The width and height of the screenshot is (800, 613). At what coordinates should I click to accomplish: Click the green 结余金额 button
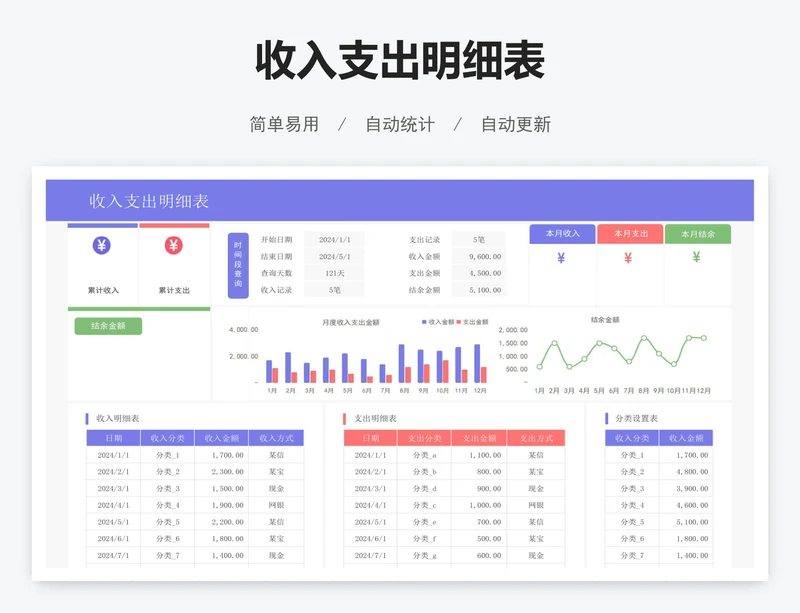coord(108,326)
